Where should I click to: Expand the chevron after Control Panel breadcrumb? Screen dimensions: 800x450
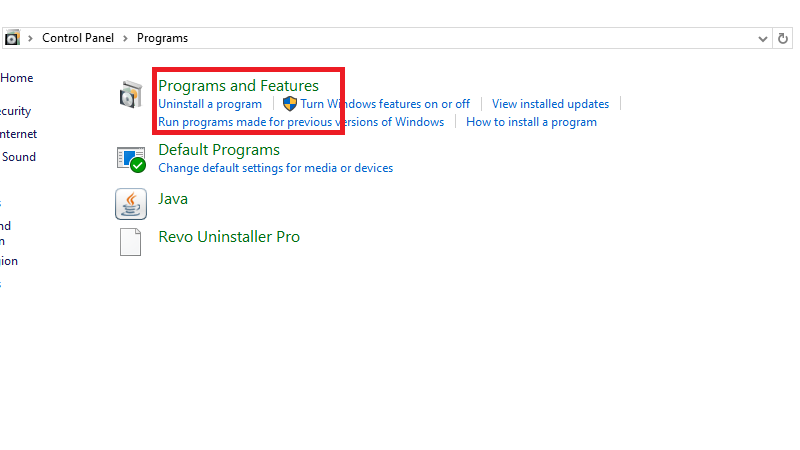(126, 38)
